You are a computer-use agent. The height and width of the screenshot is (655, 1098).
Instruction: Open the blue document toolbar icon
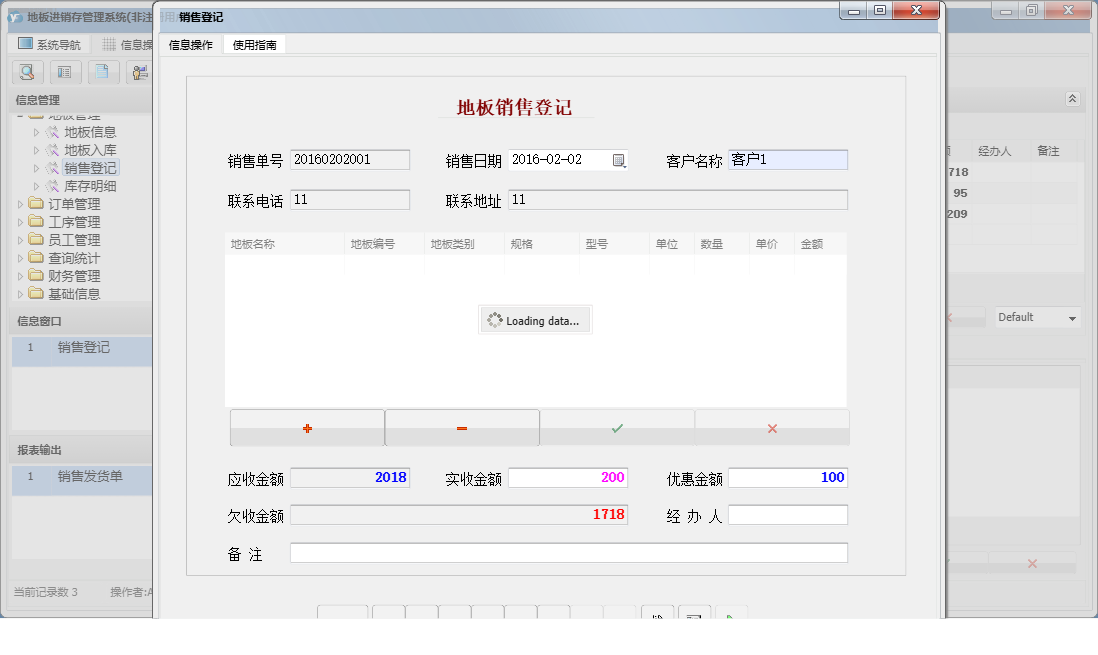tap(103, 72)
